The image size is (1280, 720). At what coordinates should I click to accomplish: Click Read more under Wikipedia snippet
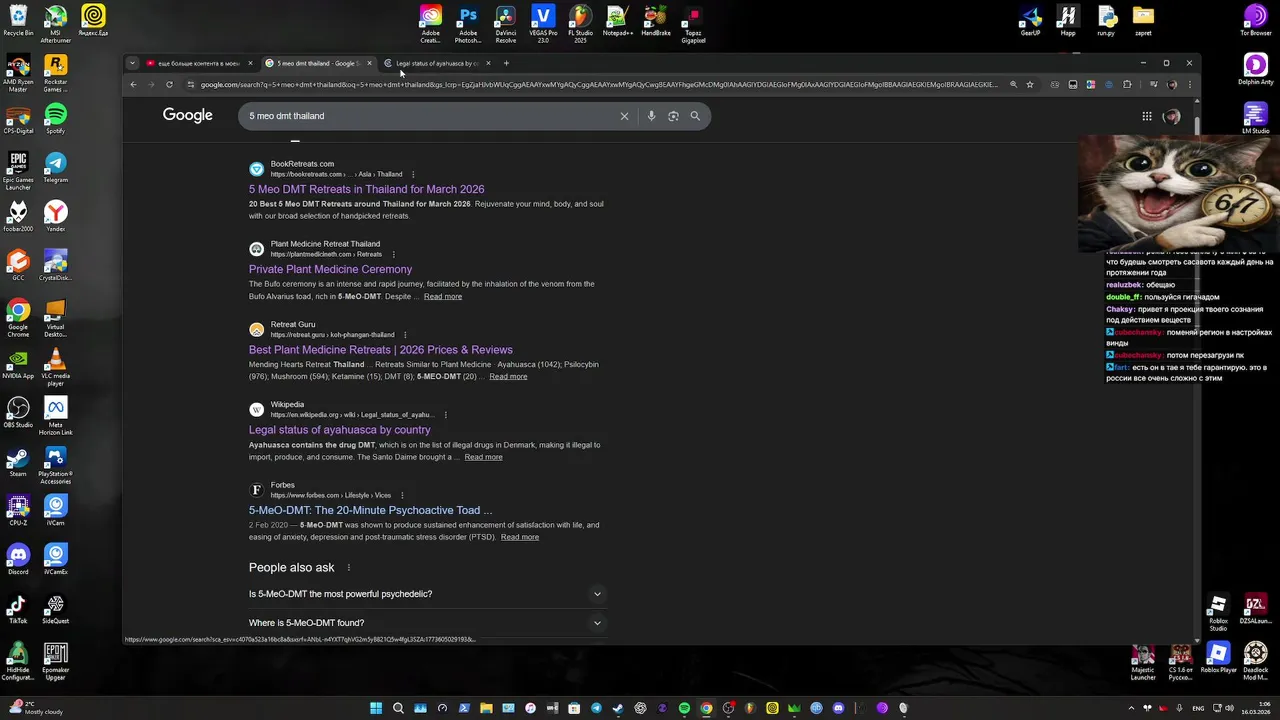(x=483, y=457)
